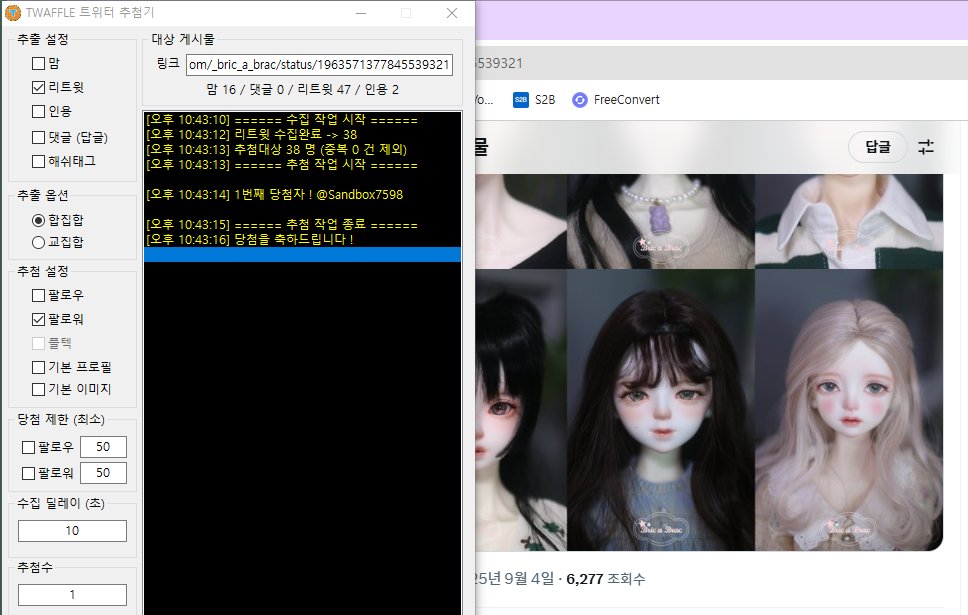Click the 수집 작업 시작 log line
The height and width of the screenshot is (615, 968).
tap(282, 120)
